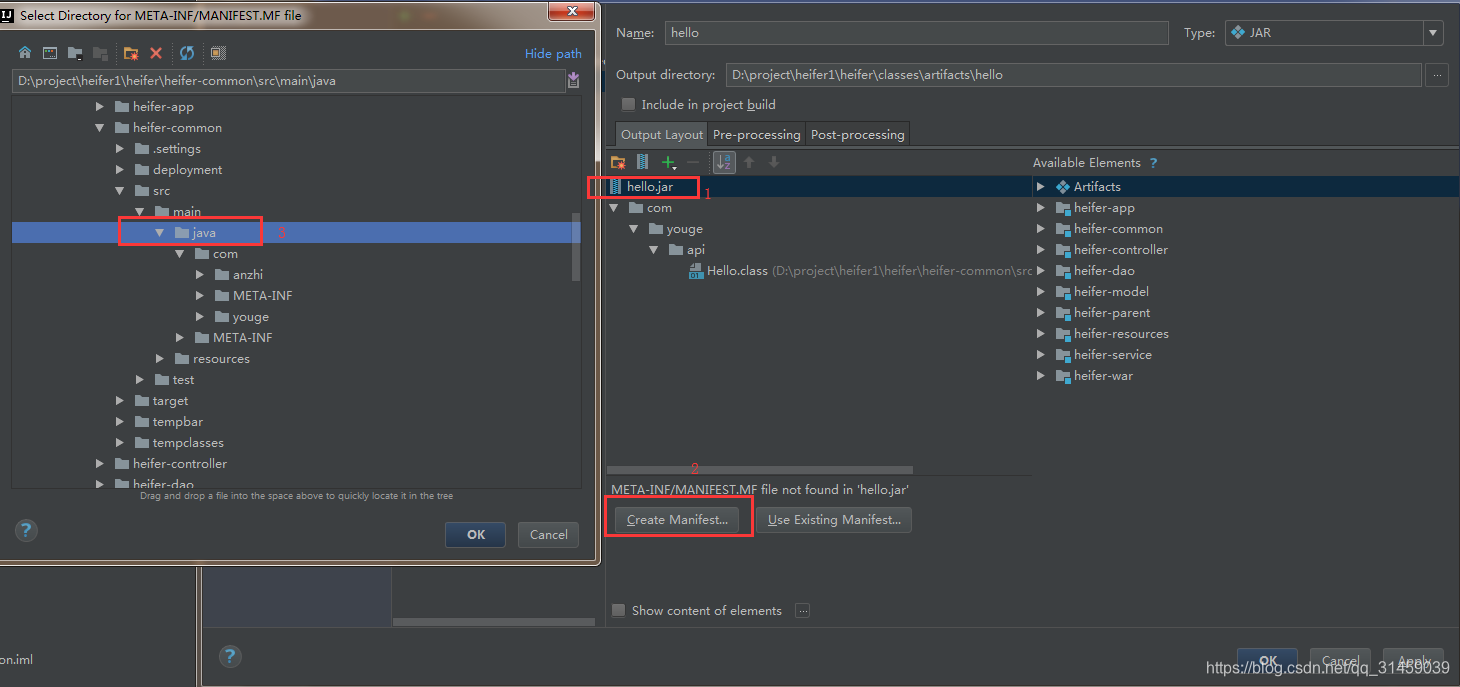This screenshot has height=687, width=1460.
Task: Expand heifer-dao in Available Elements
Action: pyautogui.click(x=1040, y=271)
